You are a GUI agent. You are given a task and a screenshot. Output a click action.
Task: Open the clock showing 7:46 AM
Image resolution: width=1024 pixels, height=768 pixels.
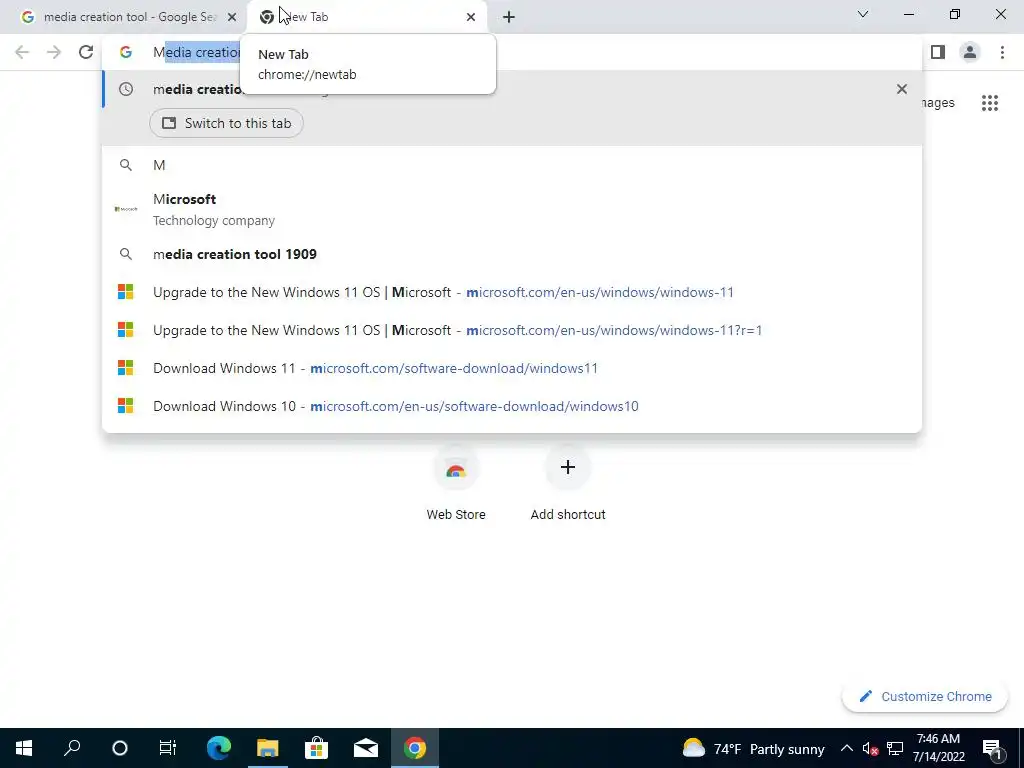point(938,748)
